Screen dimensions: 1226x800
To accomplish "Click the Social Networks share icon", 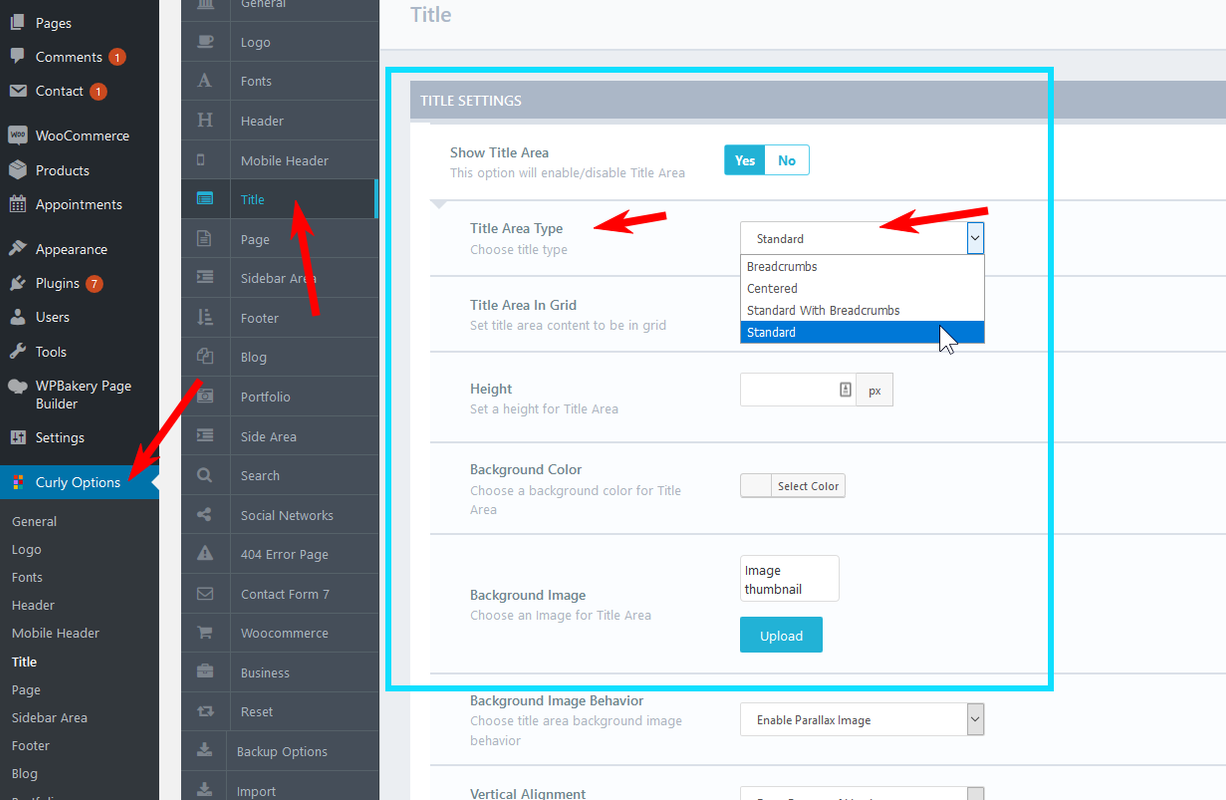I will (x=205, y=515).
